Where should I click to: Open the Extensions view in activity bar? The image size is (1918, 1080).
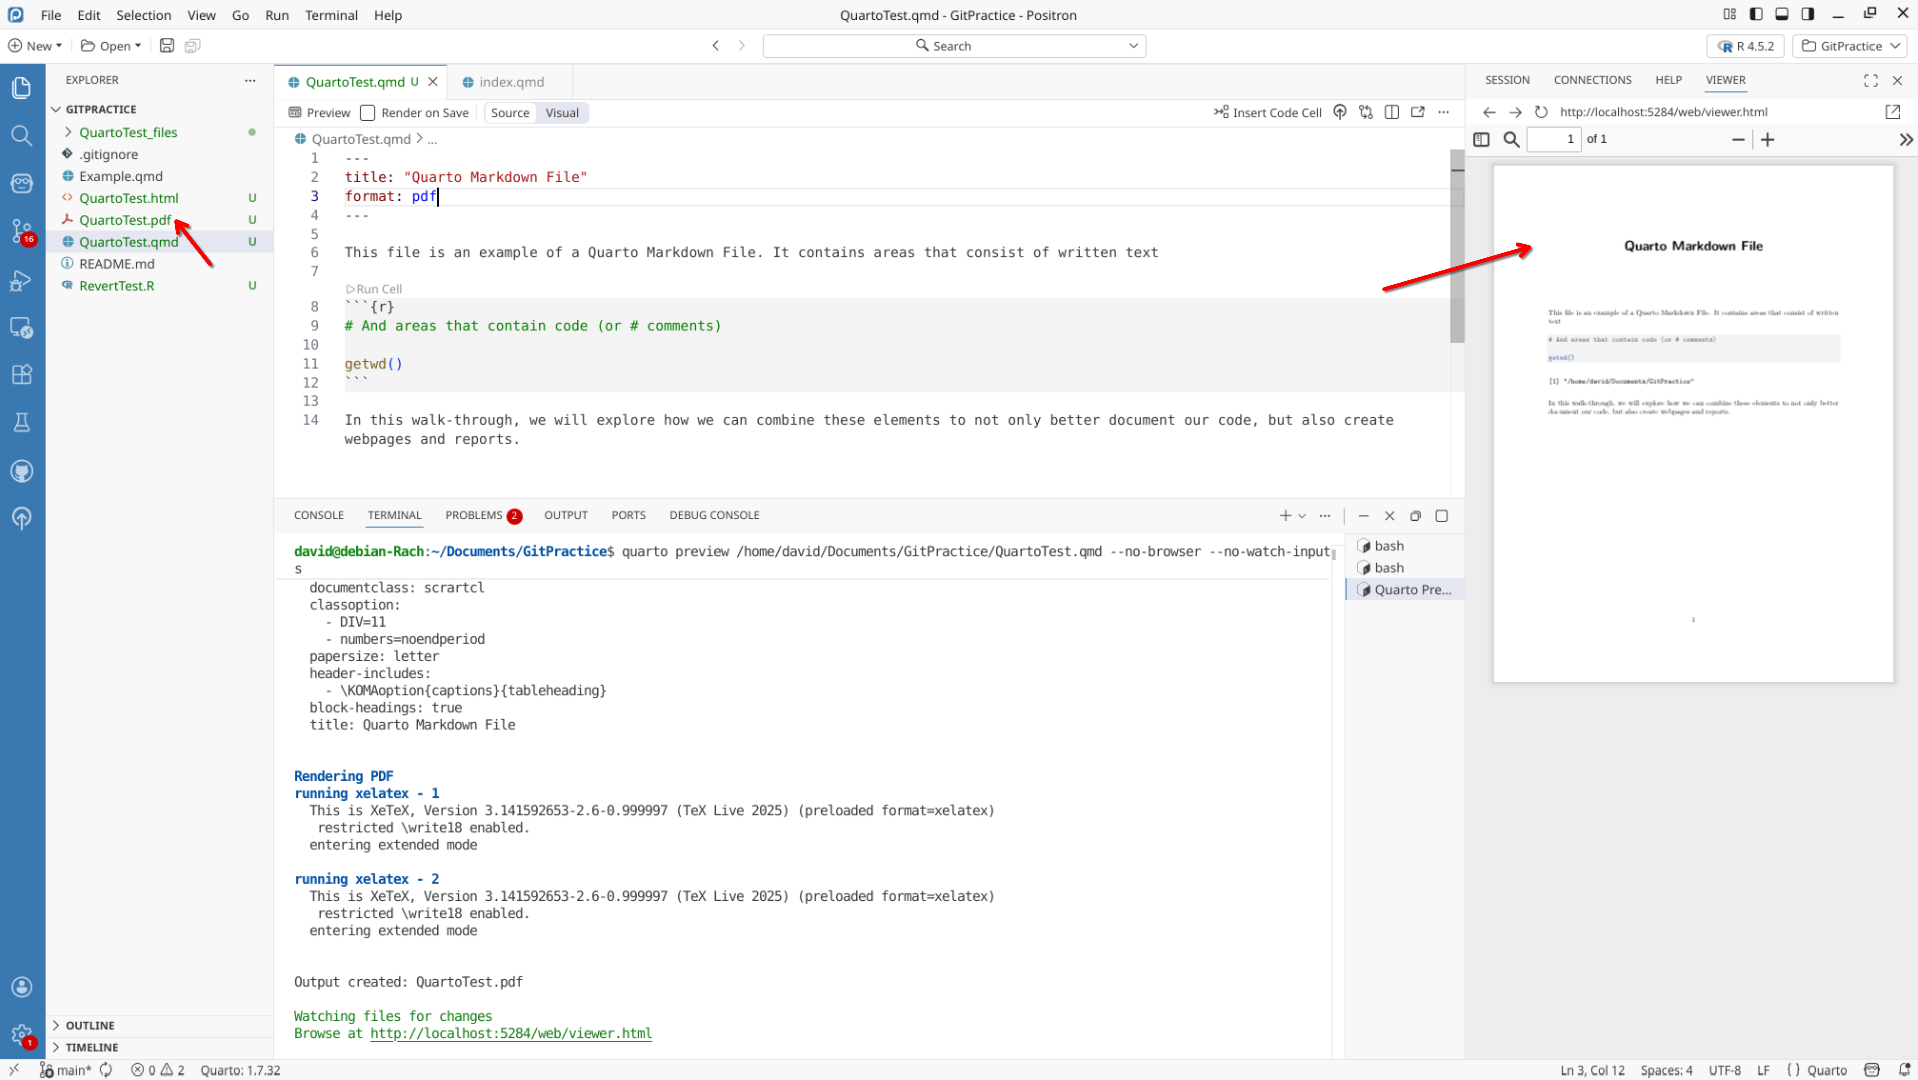point(22,375)
